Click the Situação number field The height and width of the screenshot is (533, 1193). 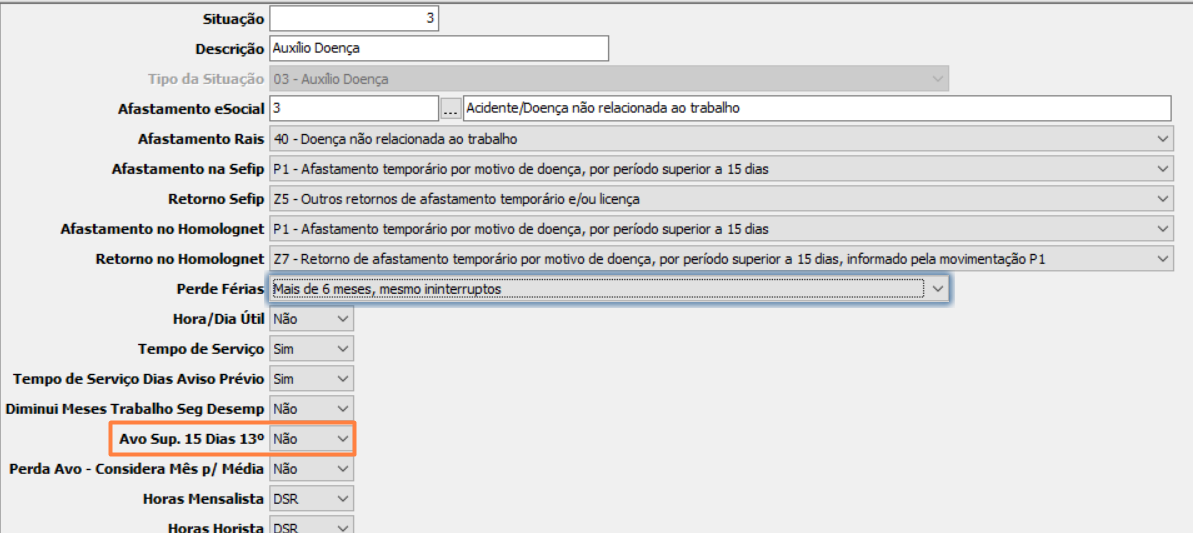354,19
